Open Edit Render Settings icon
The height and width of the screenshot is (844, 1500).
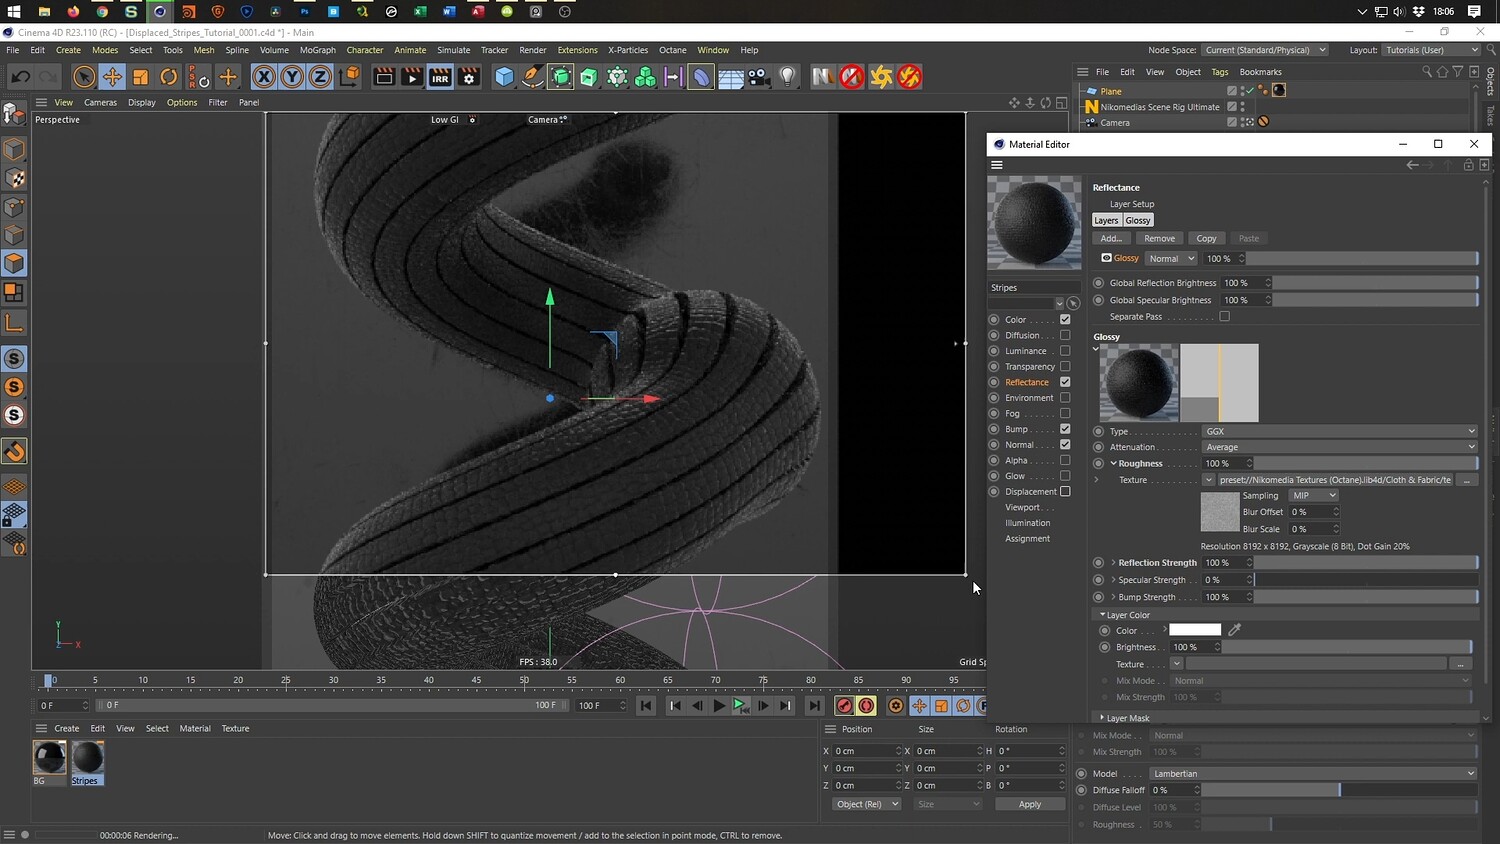coord(468,77)
